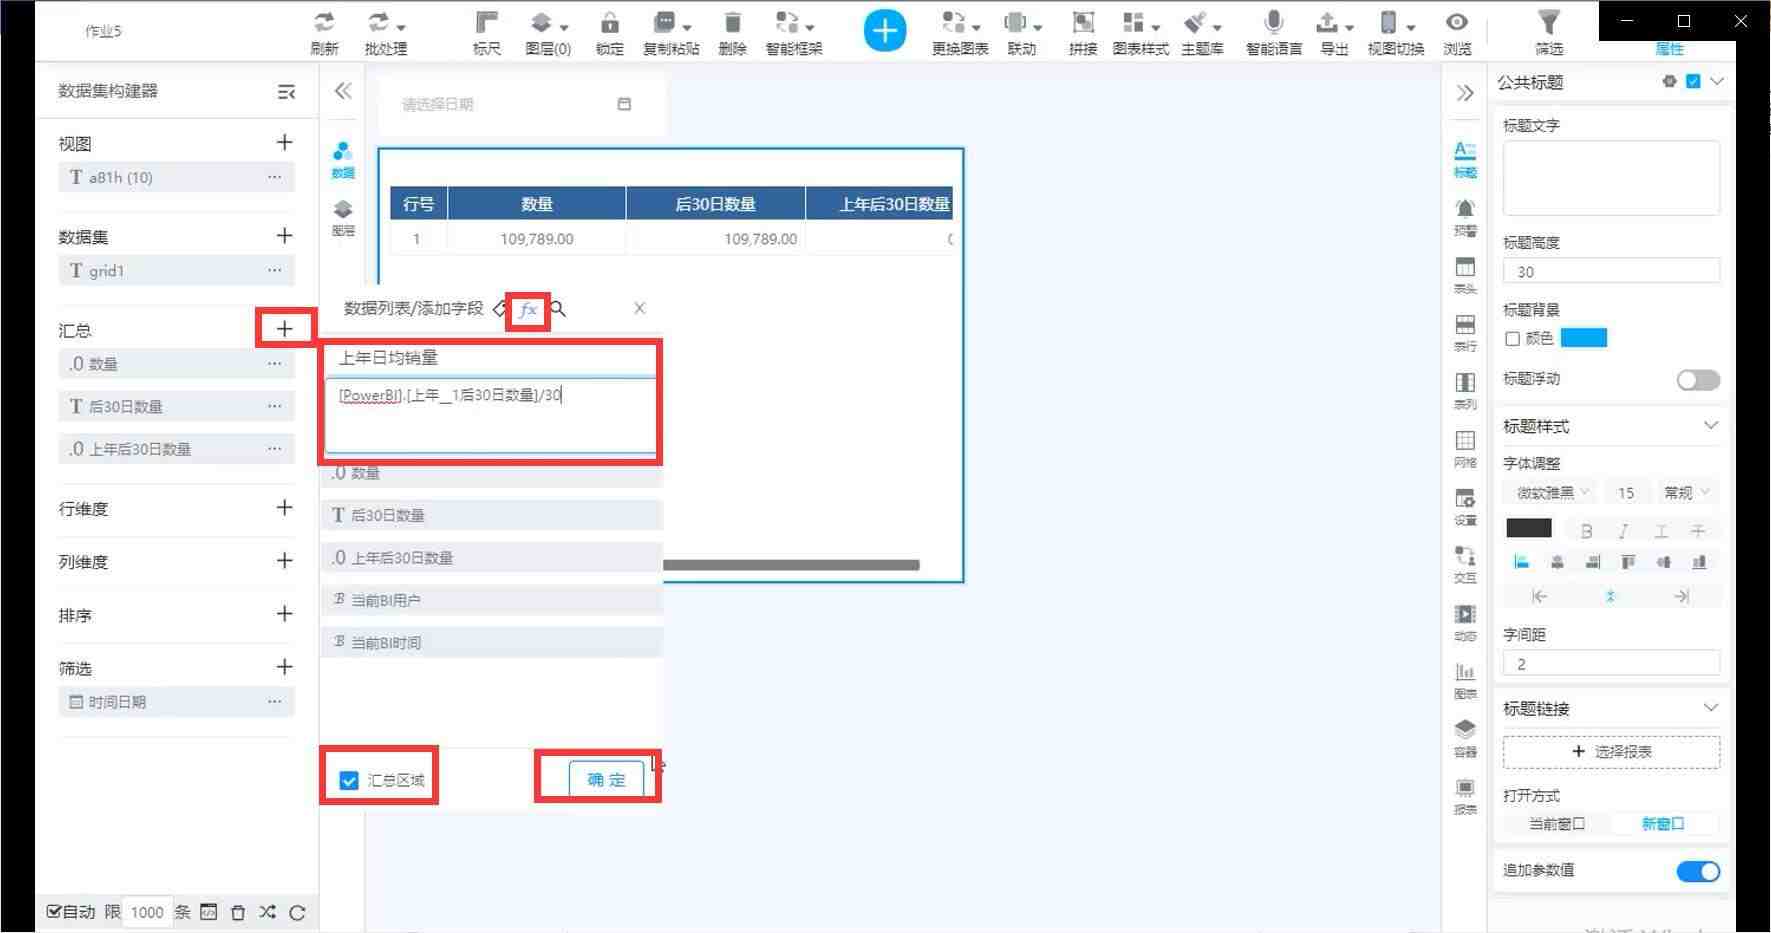Click the 确定 confirm button
The height and width of the screenshot is (933, 1771).
click(x=606, y=779)
